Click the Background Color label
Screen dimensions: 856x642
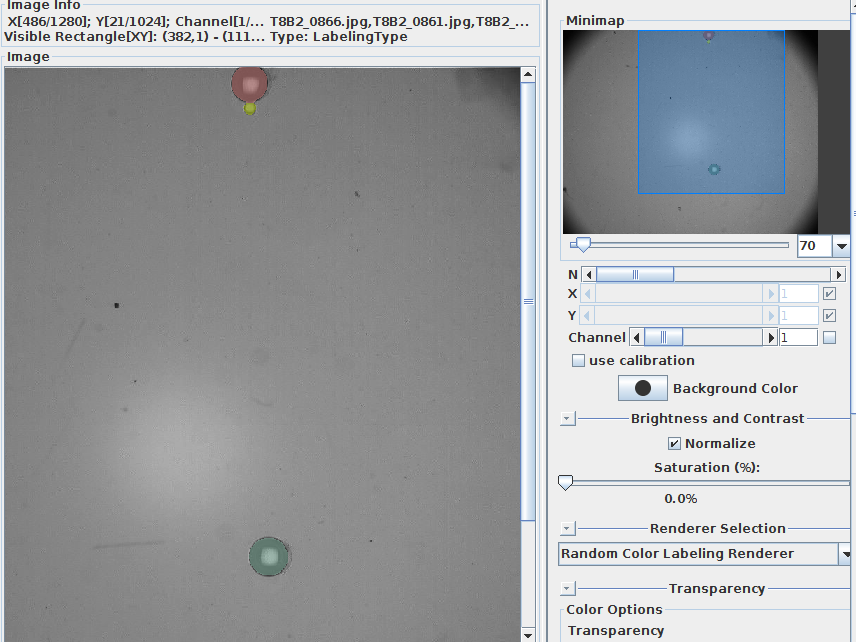[735, 388]
